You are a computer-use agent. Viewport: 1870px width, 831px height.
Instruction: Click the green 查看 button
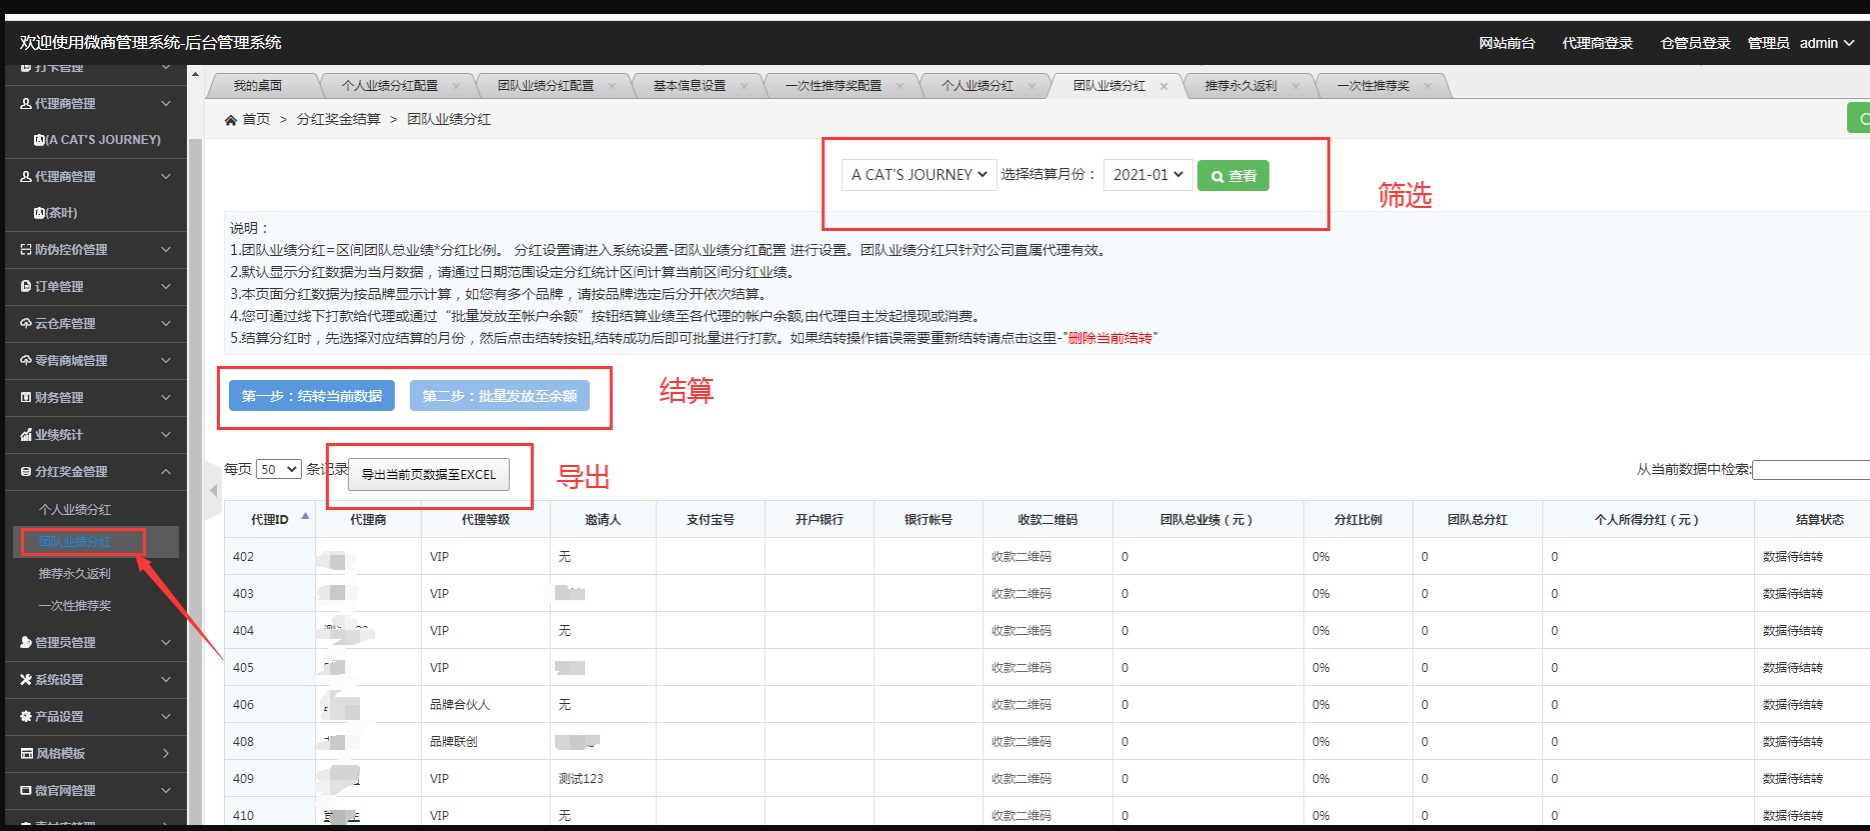1233,176
